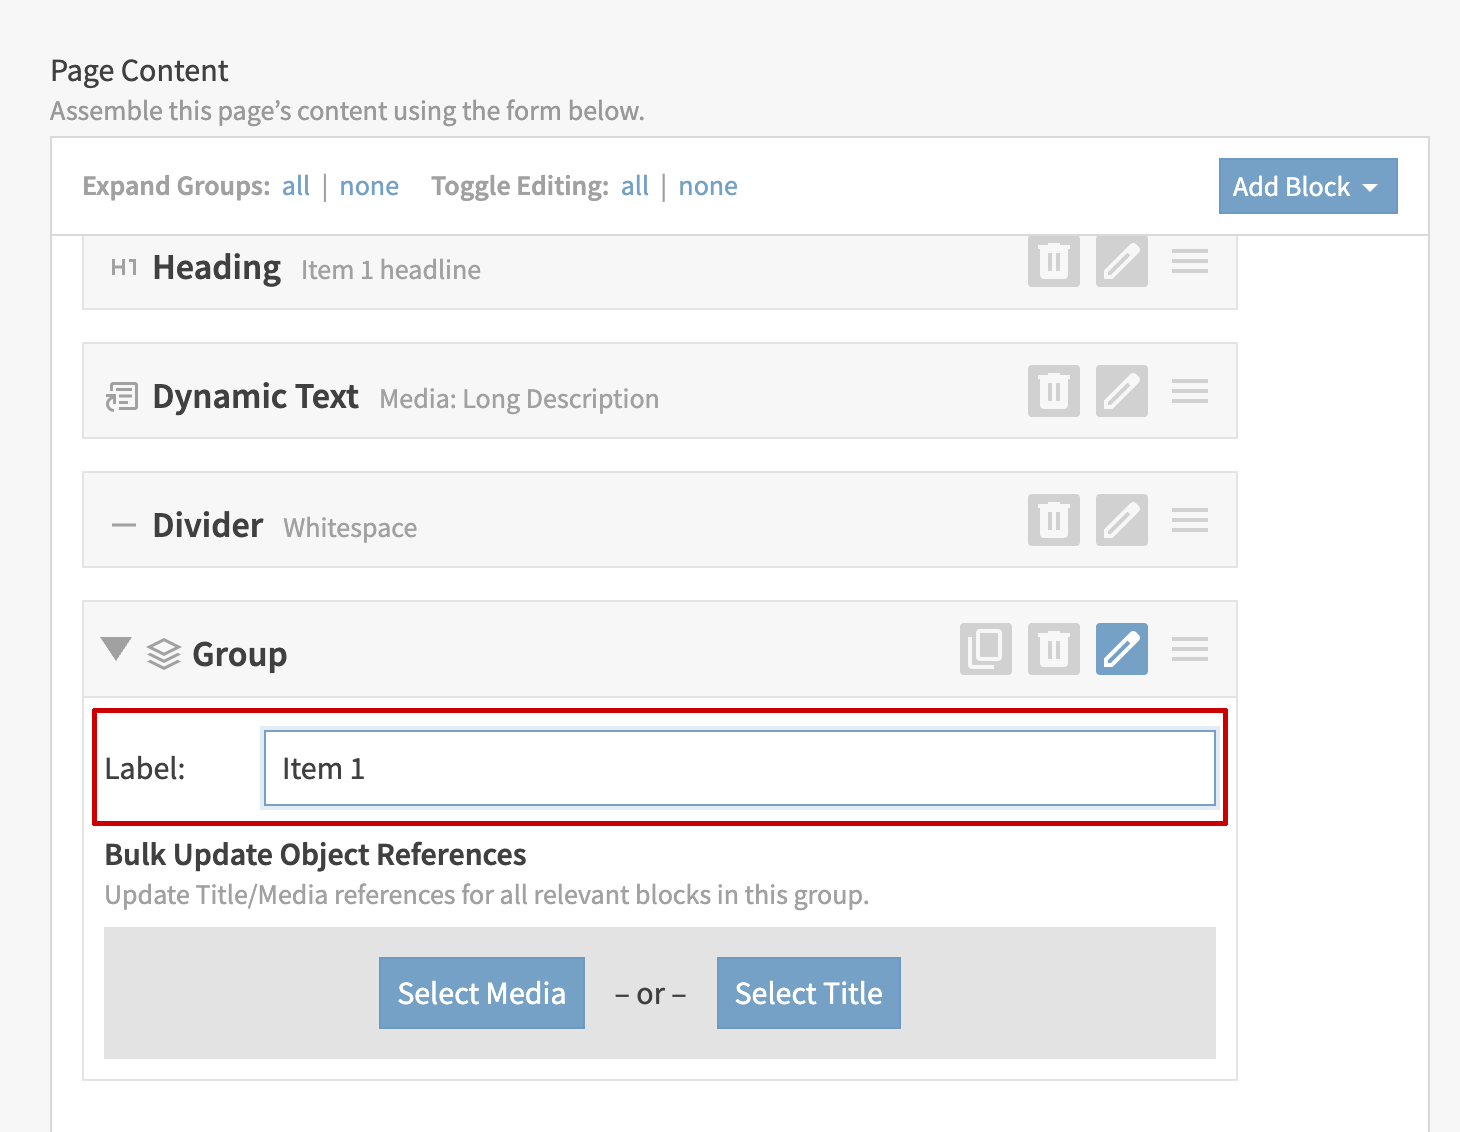
Task: Click the Select Media button
Action: (481, 992)
